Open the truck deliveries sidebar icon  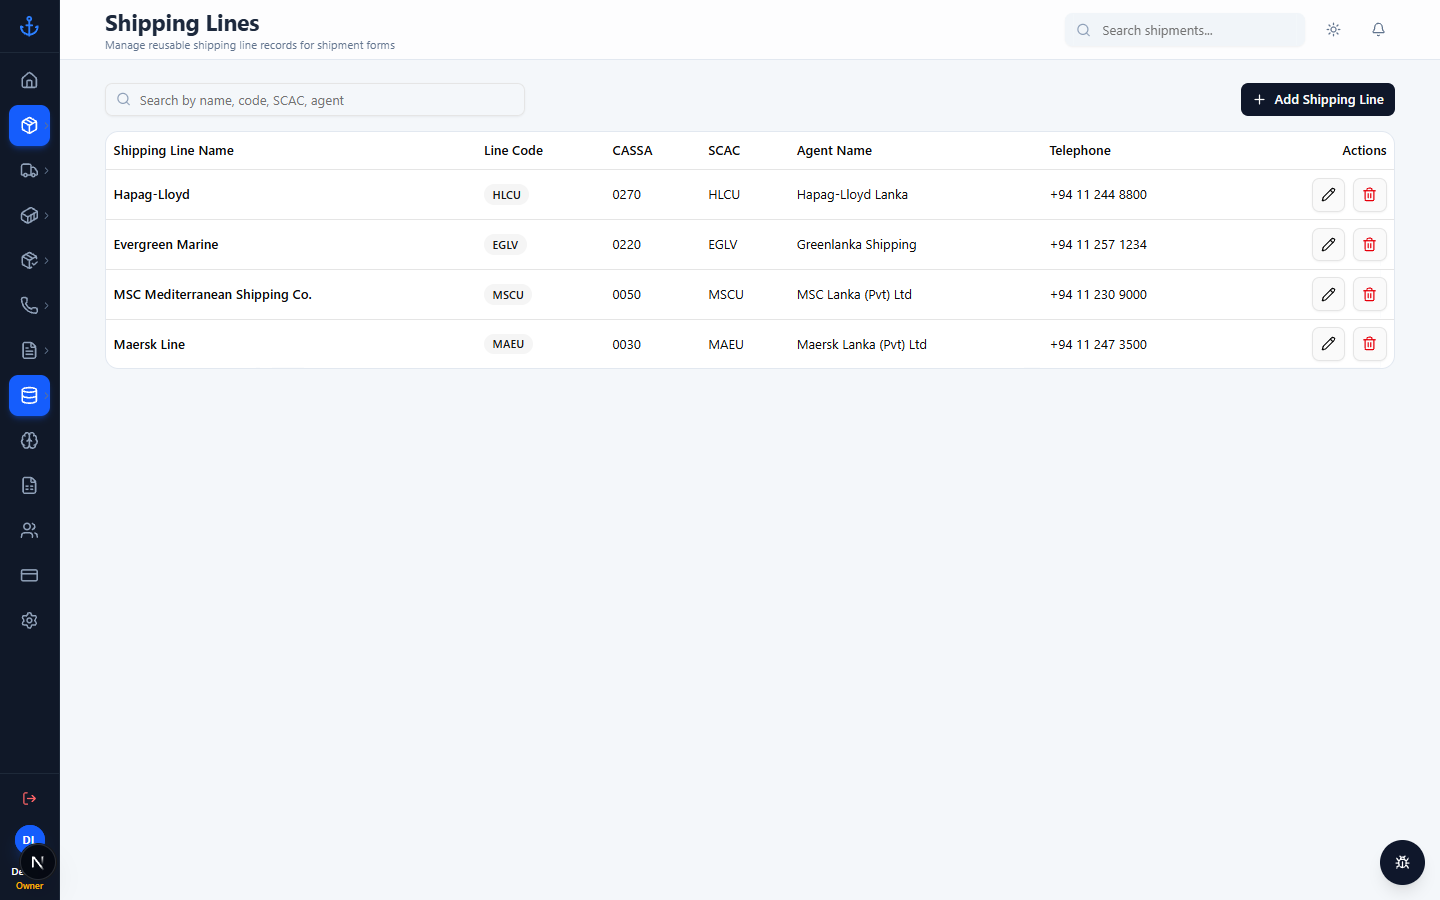coord(29,170)
